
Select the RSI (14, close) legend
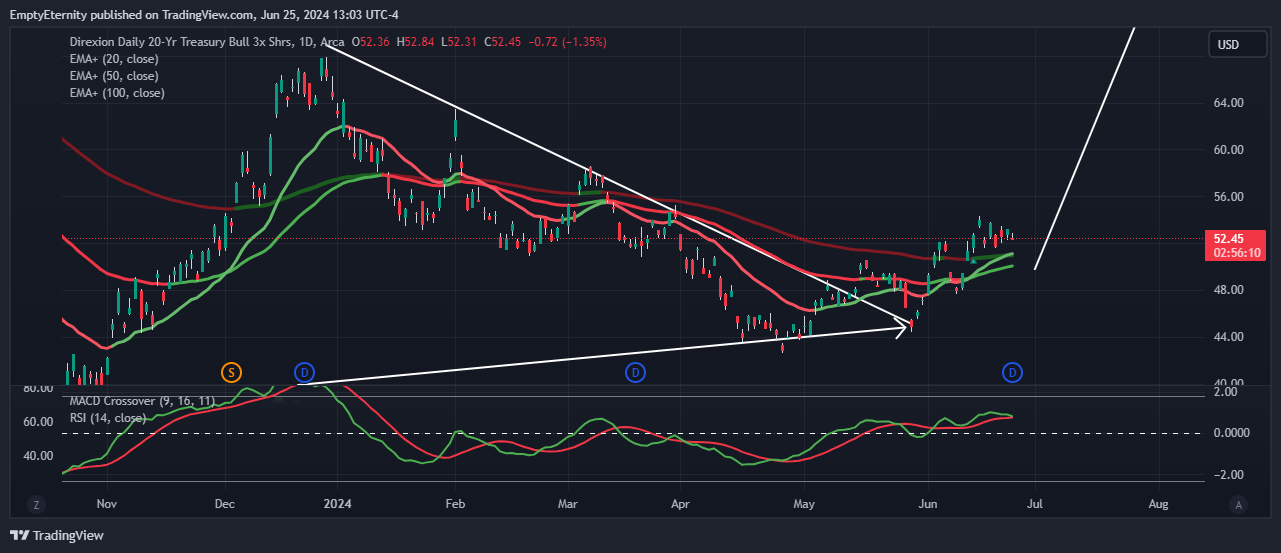pyautogui.click(x=107, y=417)
